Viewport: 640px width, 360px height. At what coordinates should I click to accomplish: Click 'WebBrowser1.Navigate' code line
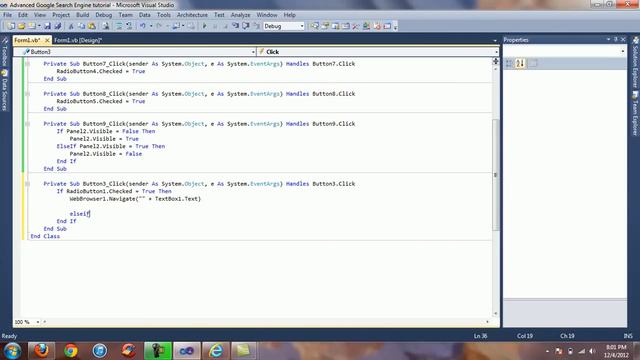[x=135, y=199]
